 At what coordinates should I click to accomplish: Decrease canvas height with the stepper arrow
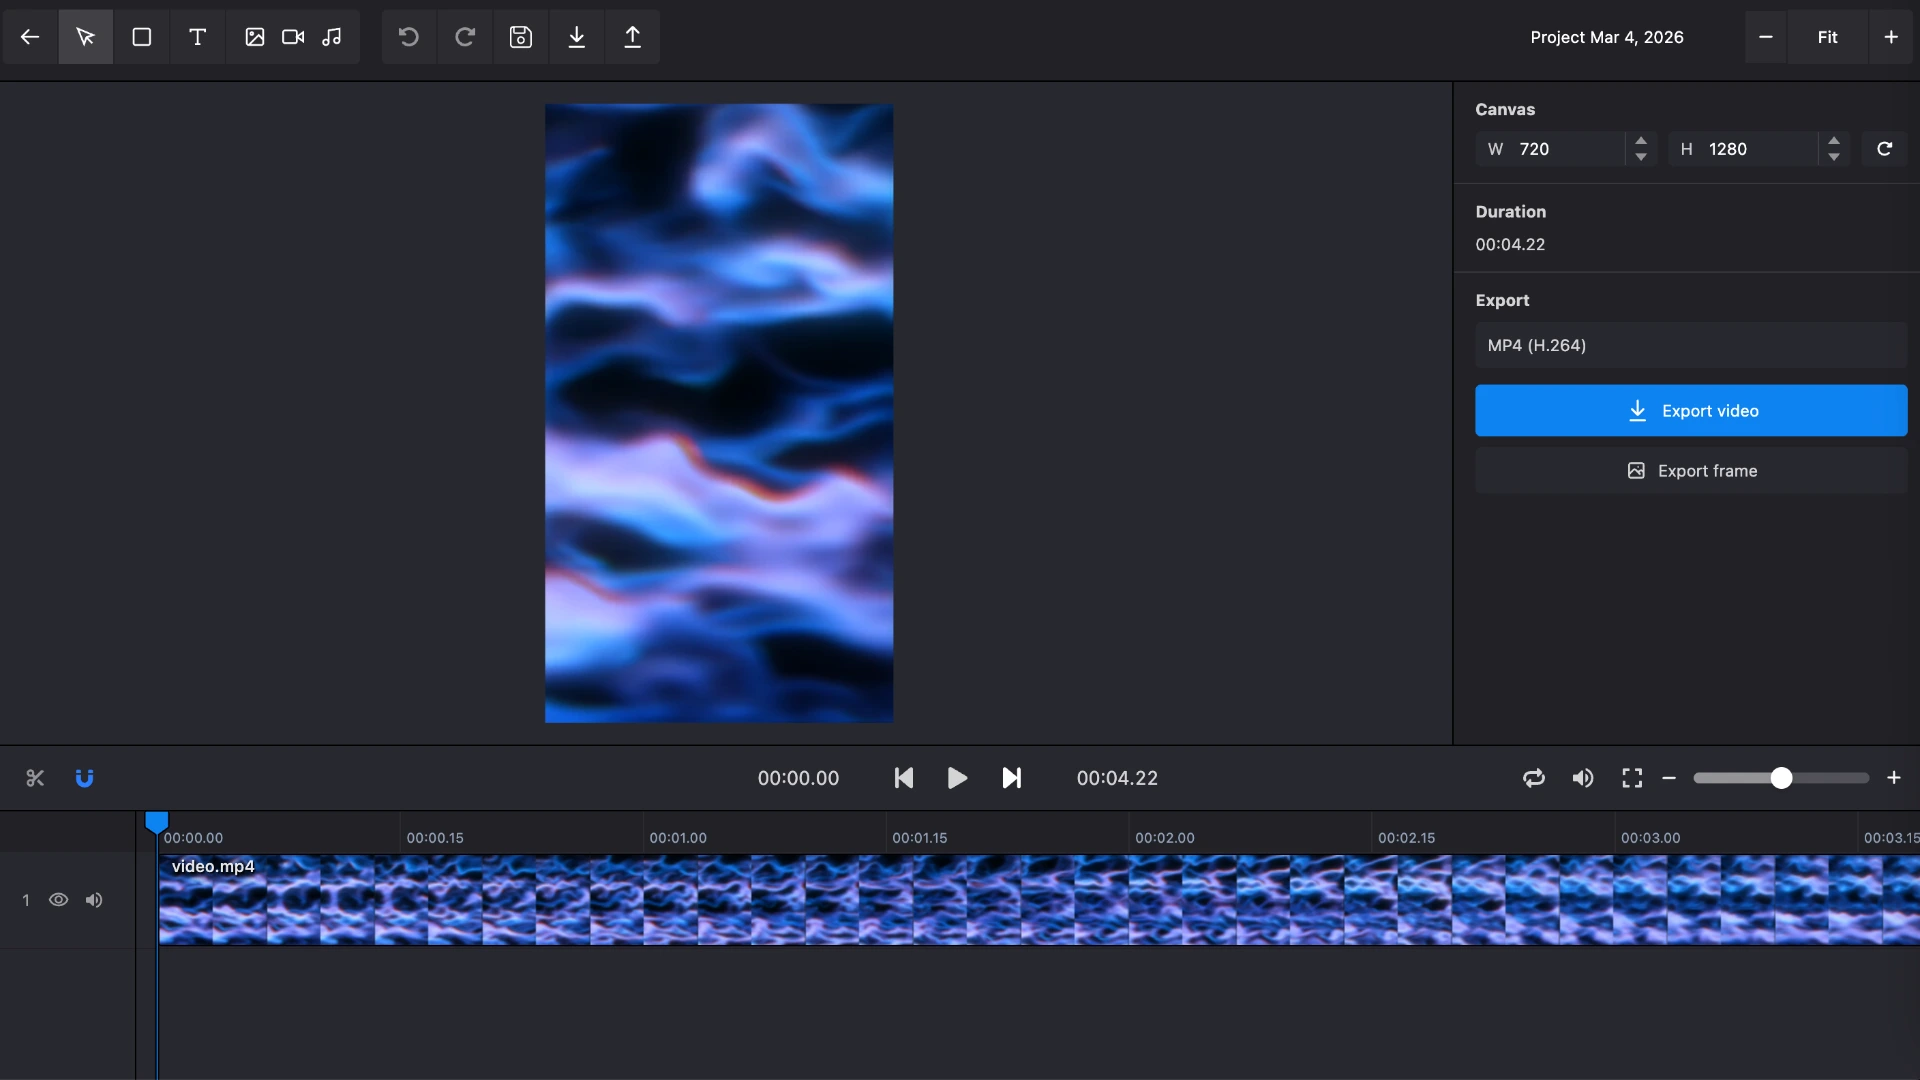(1834, 157)
